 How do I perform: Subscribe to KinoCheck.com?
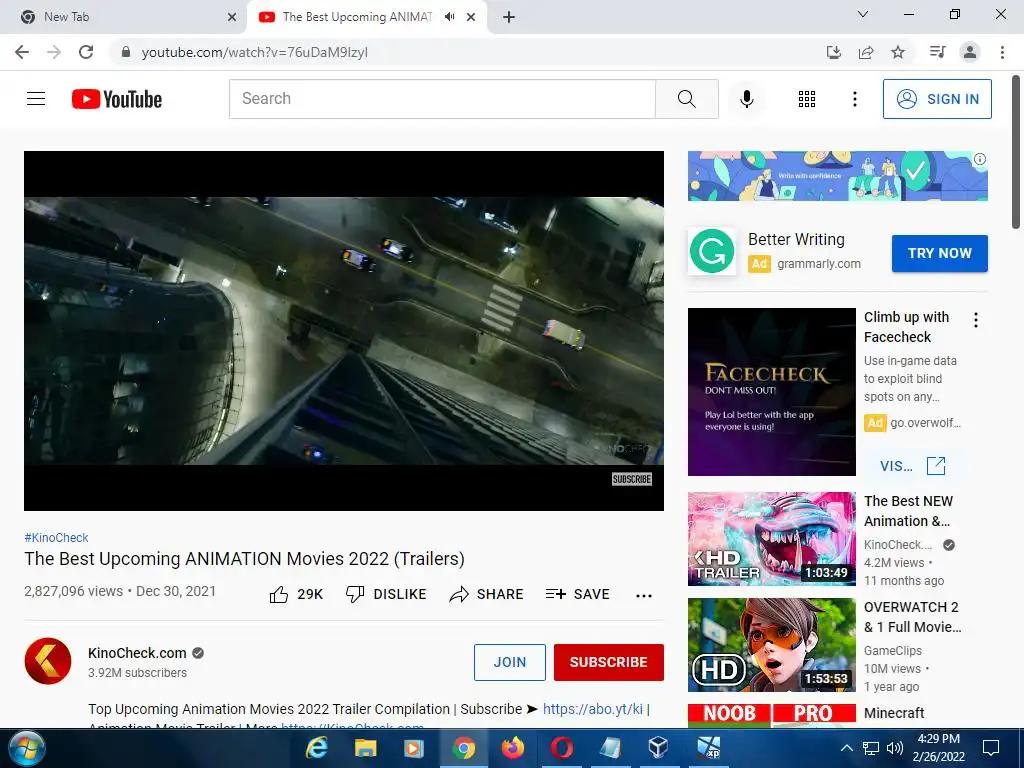[x=609, y=662]
